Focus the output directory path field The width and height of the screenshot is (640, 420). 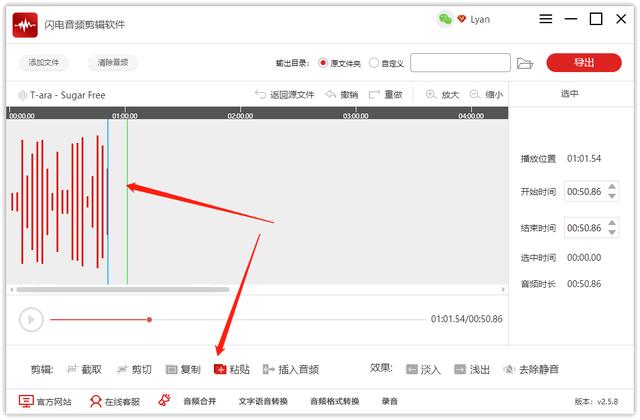click(x=460, y=62)
